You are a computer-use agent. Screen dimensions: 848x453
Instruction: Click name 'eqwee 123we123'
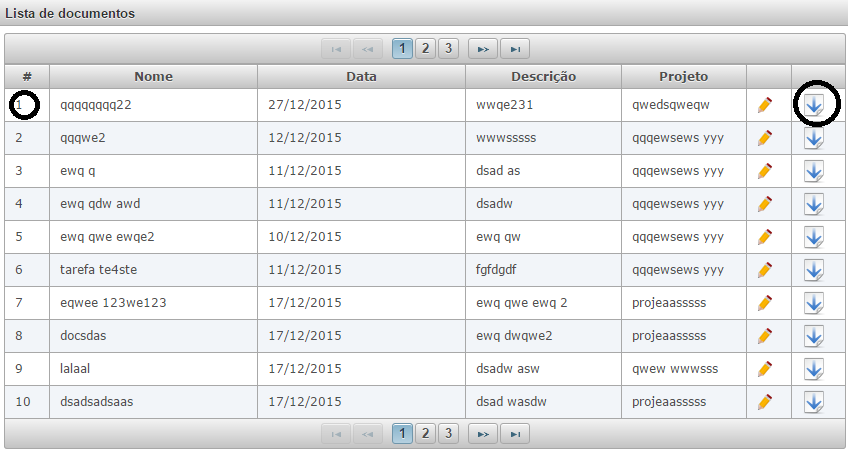113,303
